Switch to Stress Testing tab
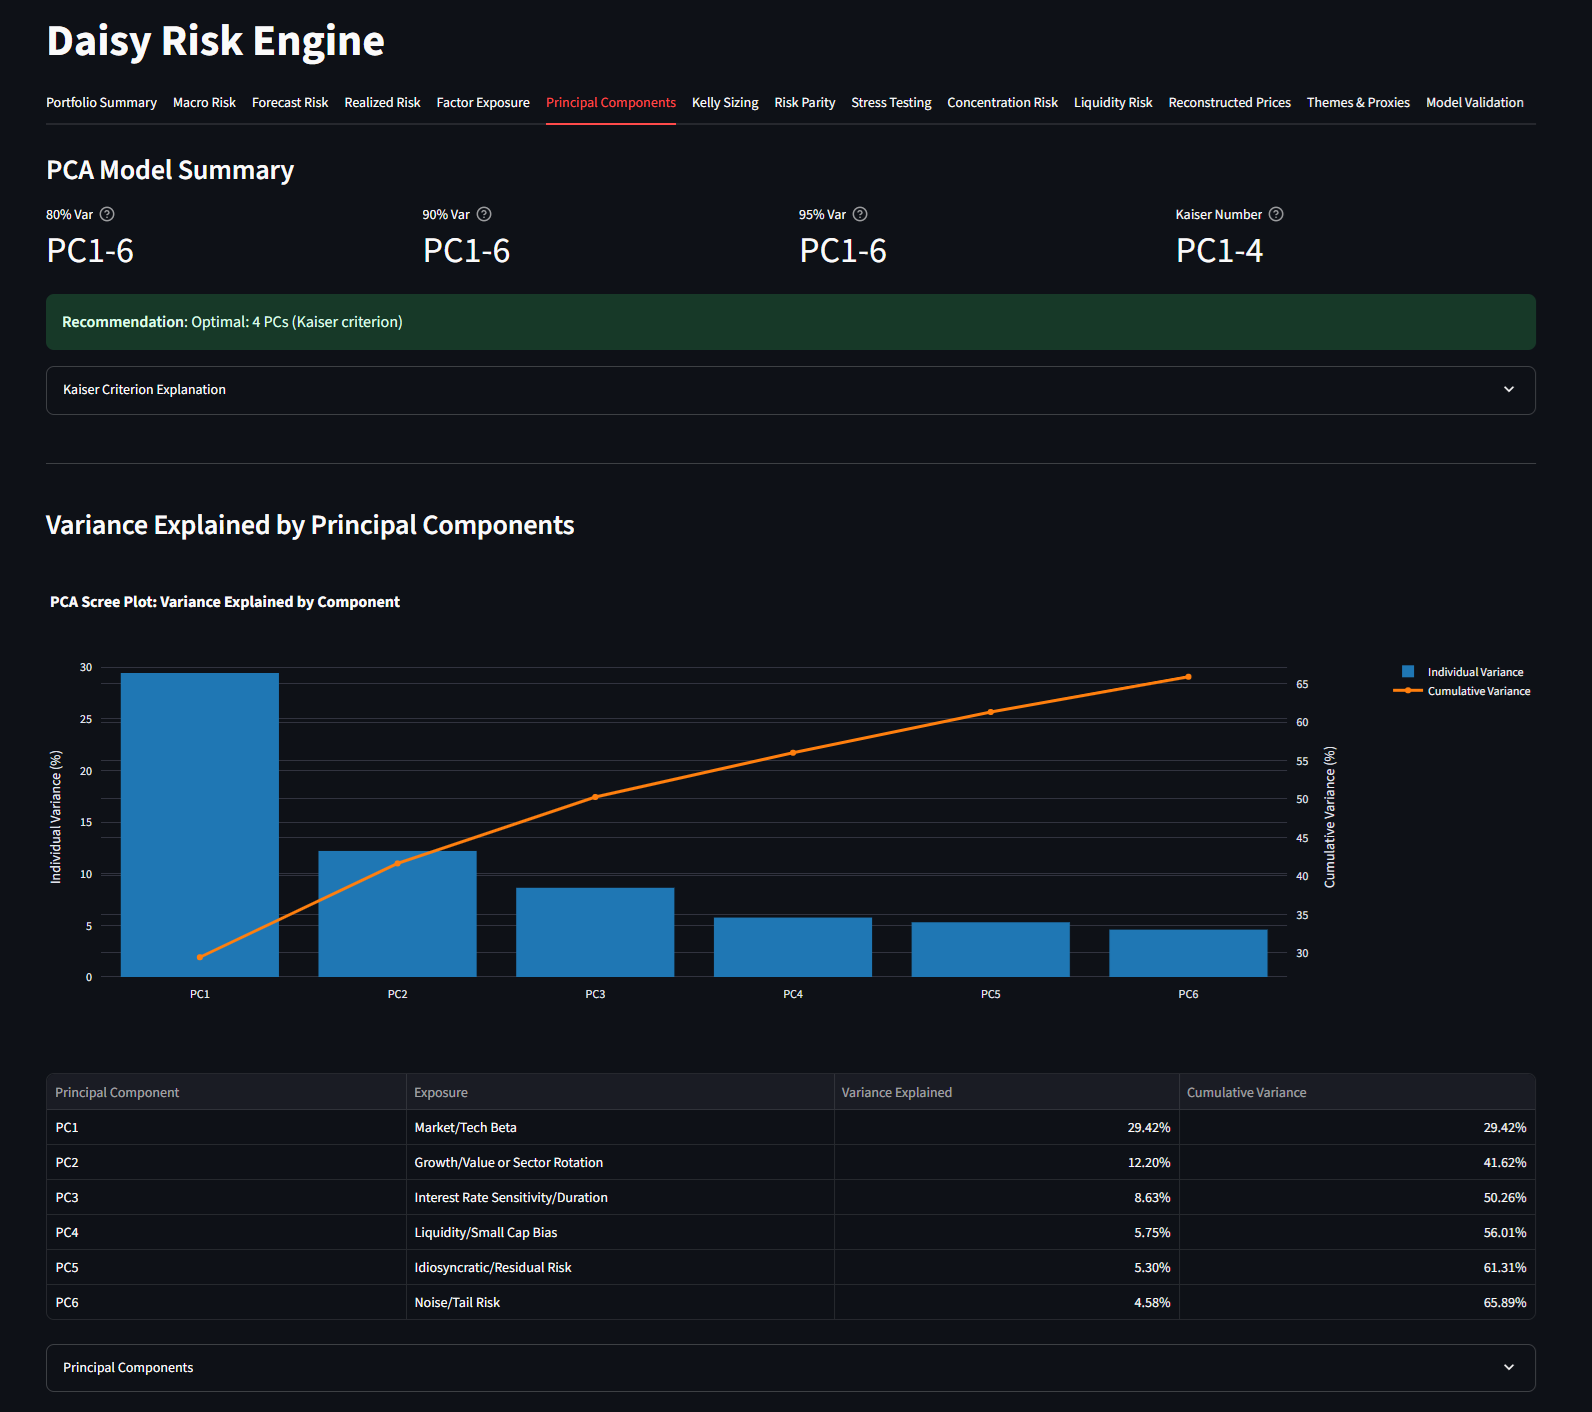Screen dimensions: 1592x1412 [891, 103]
